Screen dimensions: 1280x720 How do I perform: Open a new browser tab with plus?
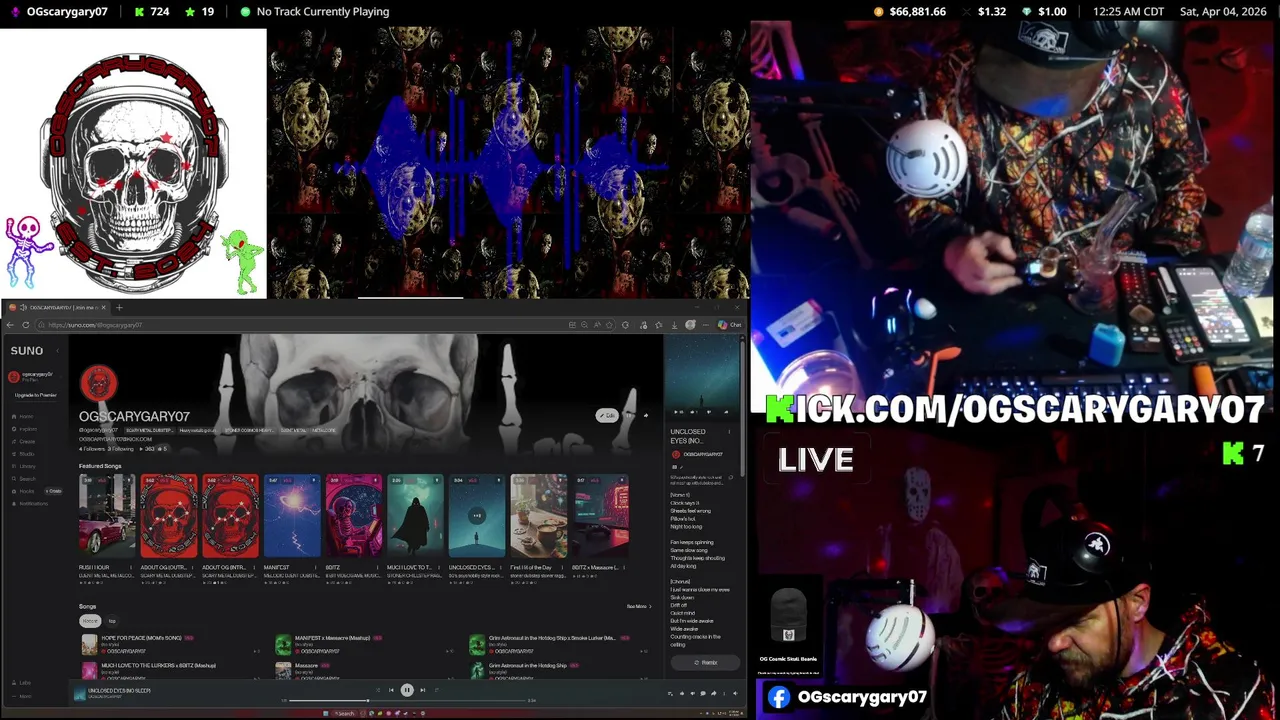(119, 307)
